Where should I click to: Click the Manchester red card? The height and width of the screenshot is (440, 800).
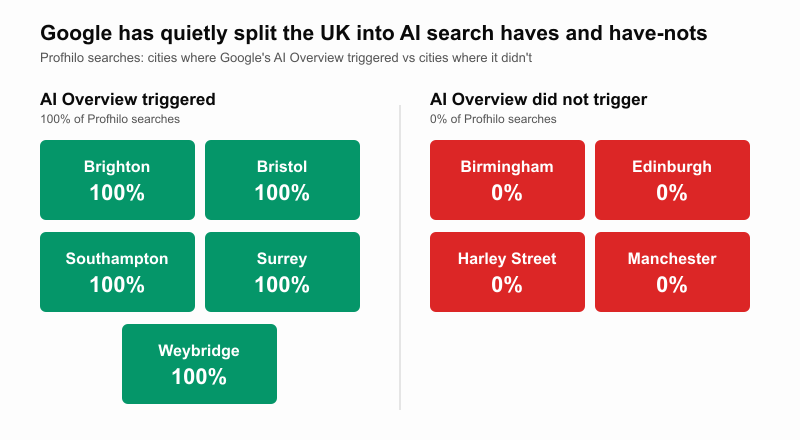pos(672,272)
